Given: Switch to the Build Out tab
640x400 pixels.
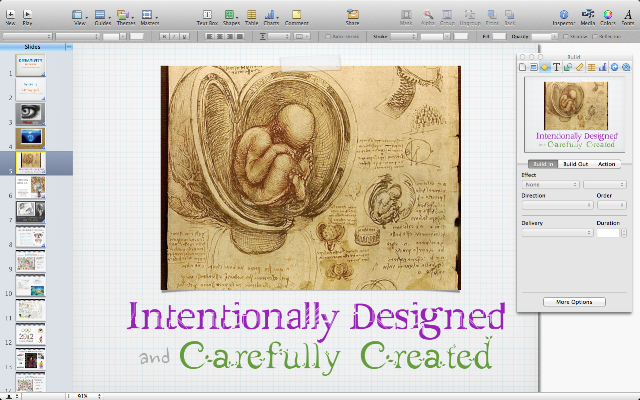Looking at the screenshot, I should (x=576, y=164).
